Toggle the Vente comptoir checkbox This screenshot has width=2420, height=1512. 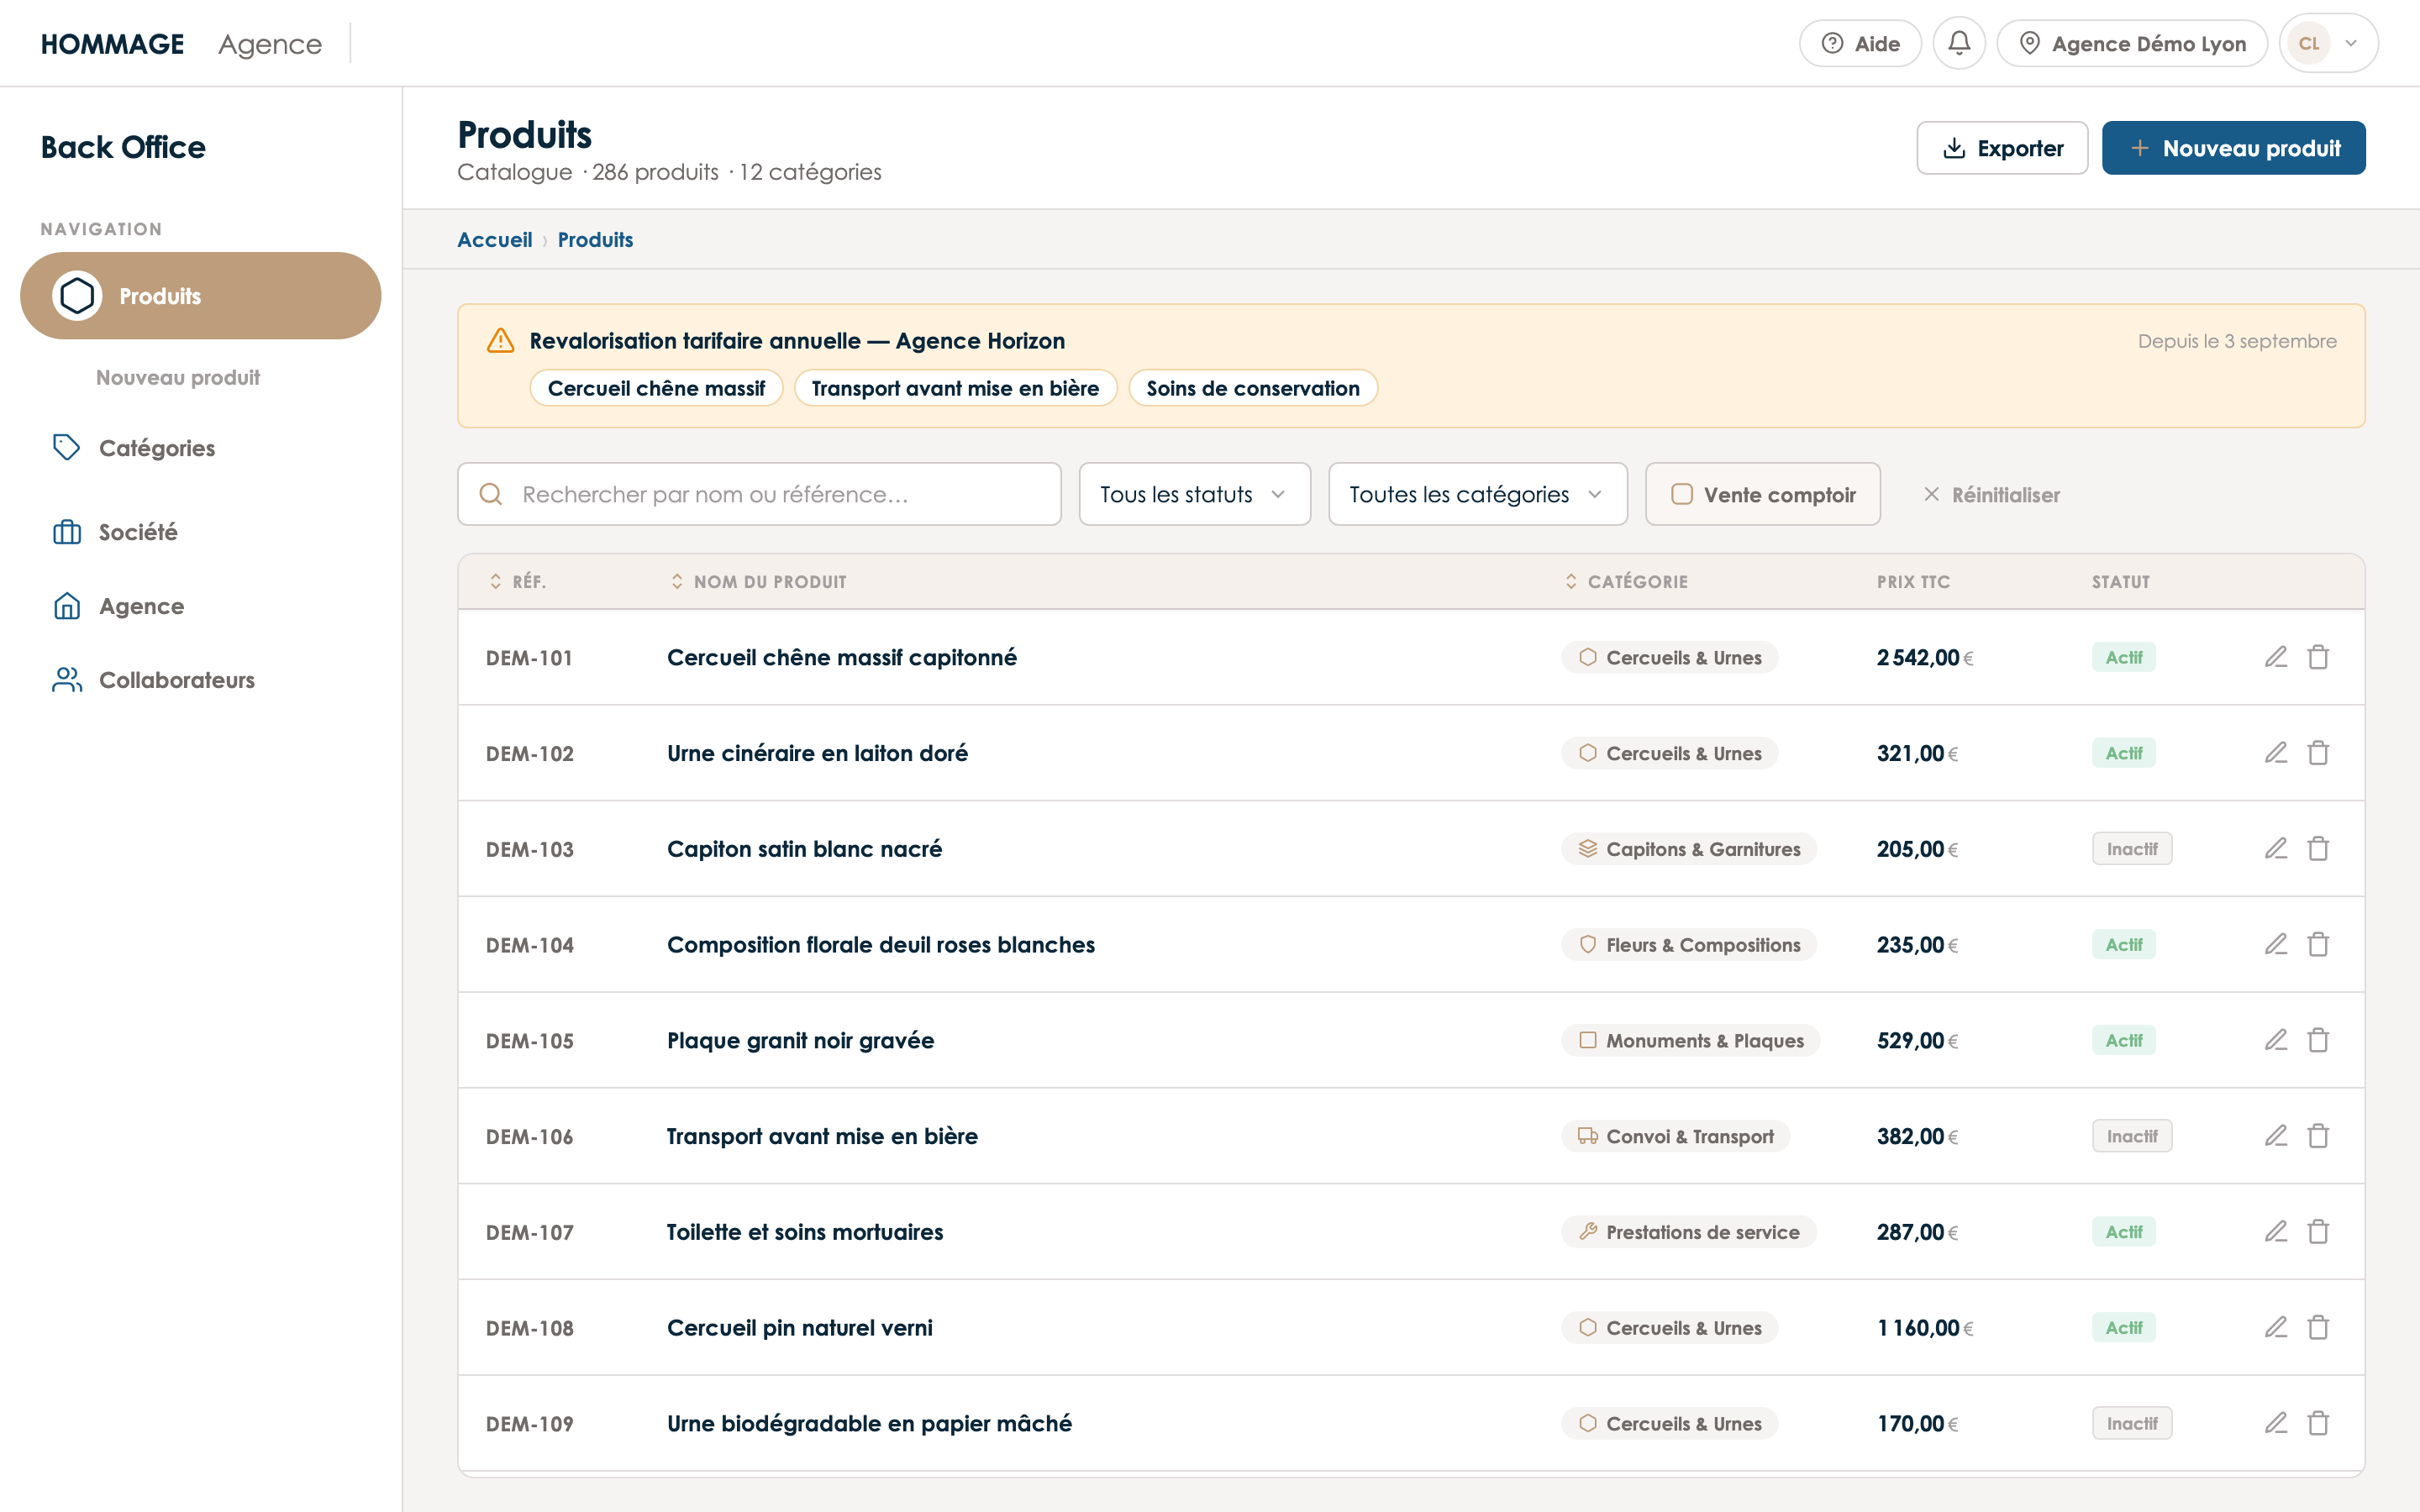1682,494
